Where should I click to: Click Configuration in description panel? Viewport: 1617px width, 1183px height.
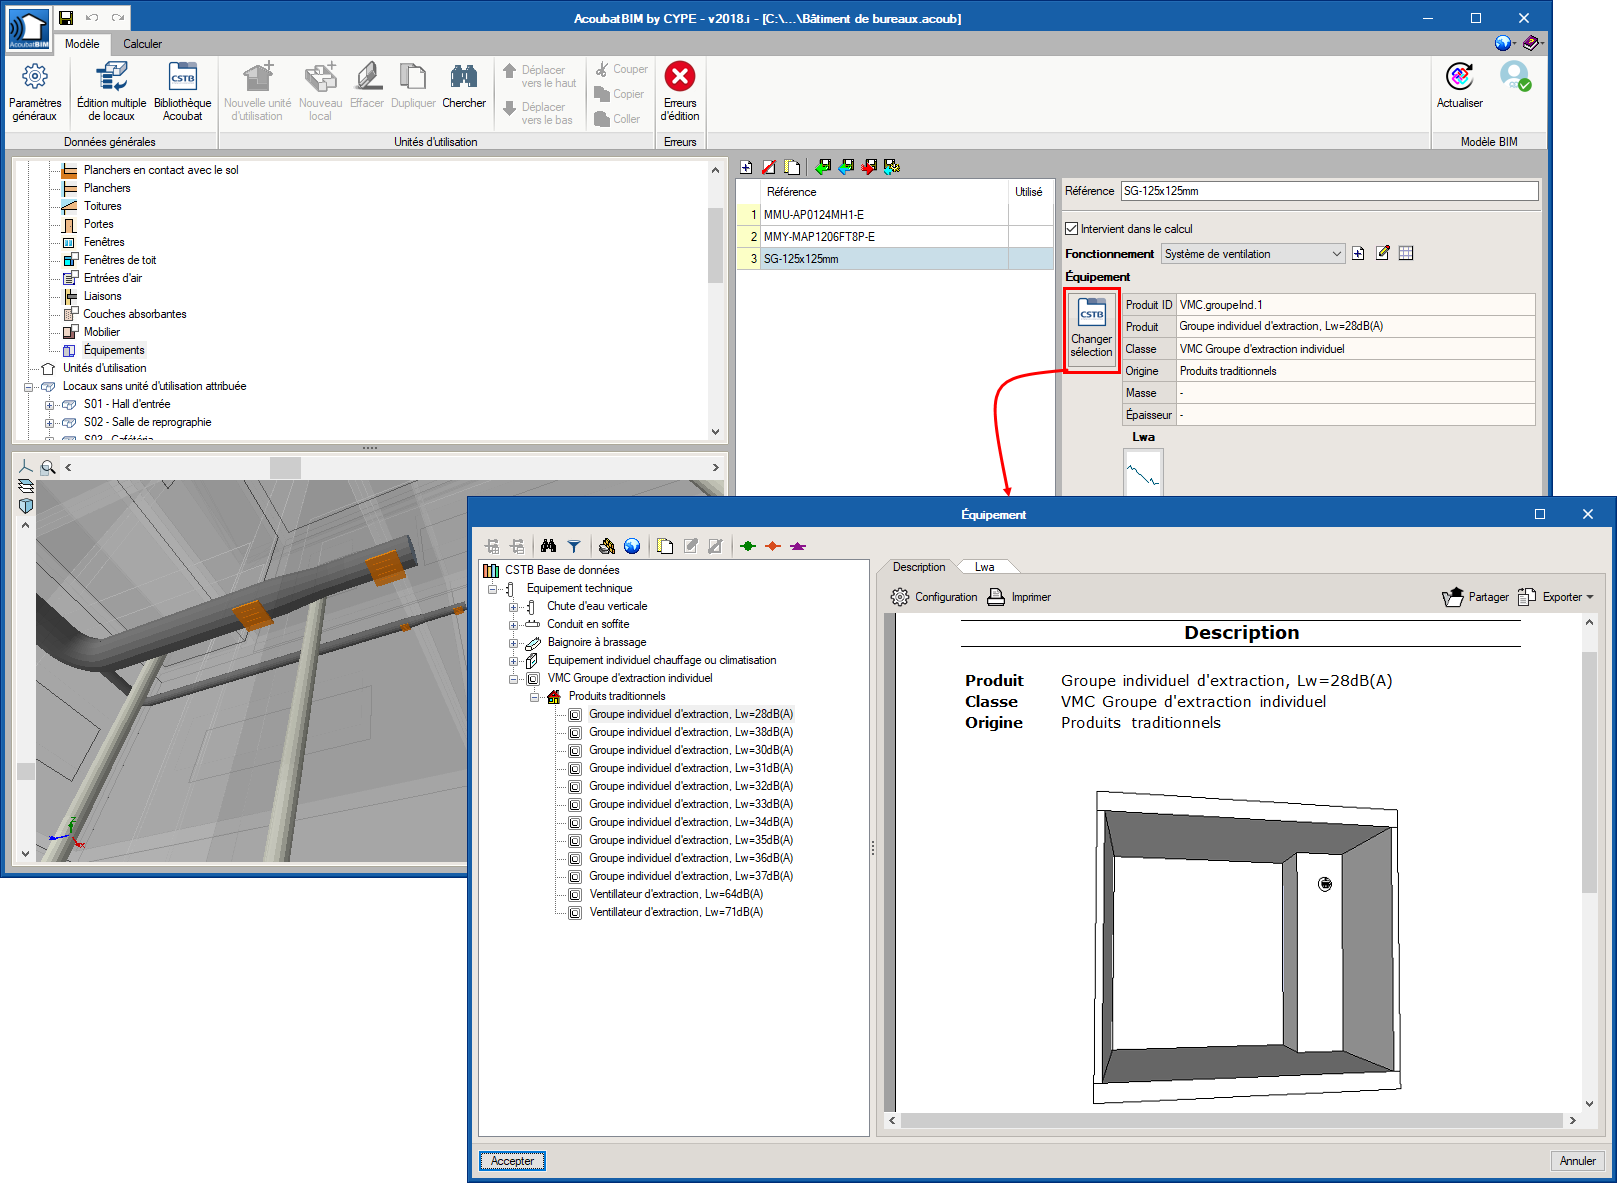click(934, 597)
